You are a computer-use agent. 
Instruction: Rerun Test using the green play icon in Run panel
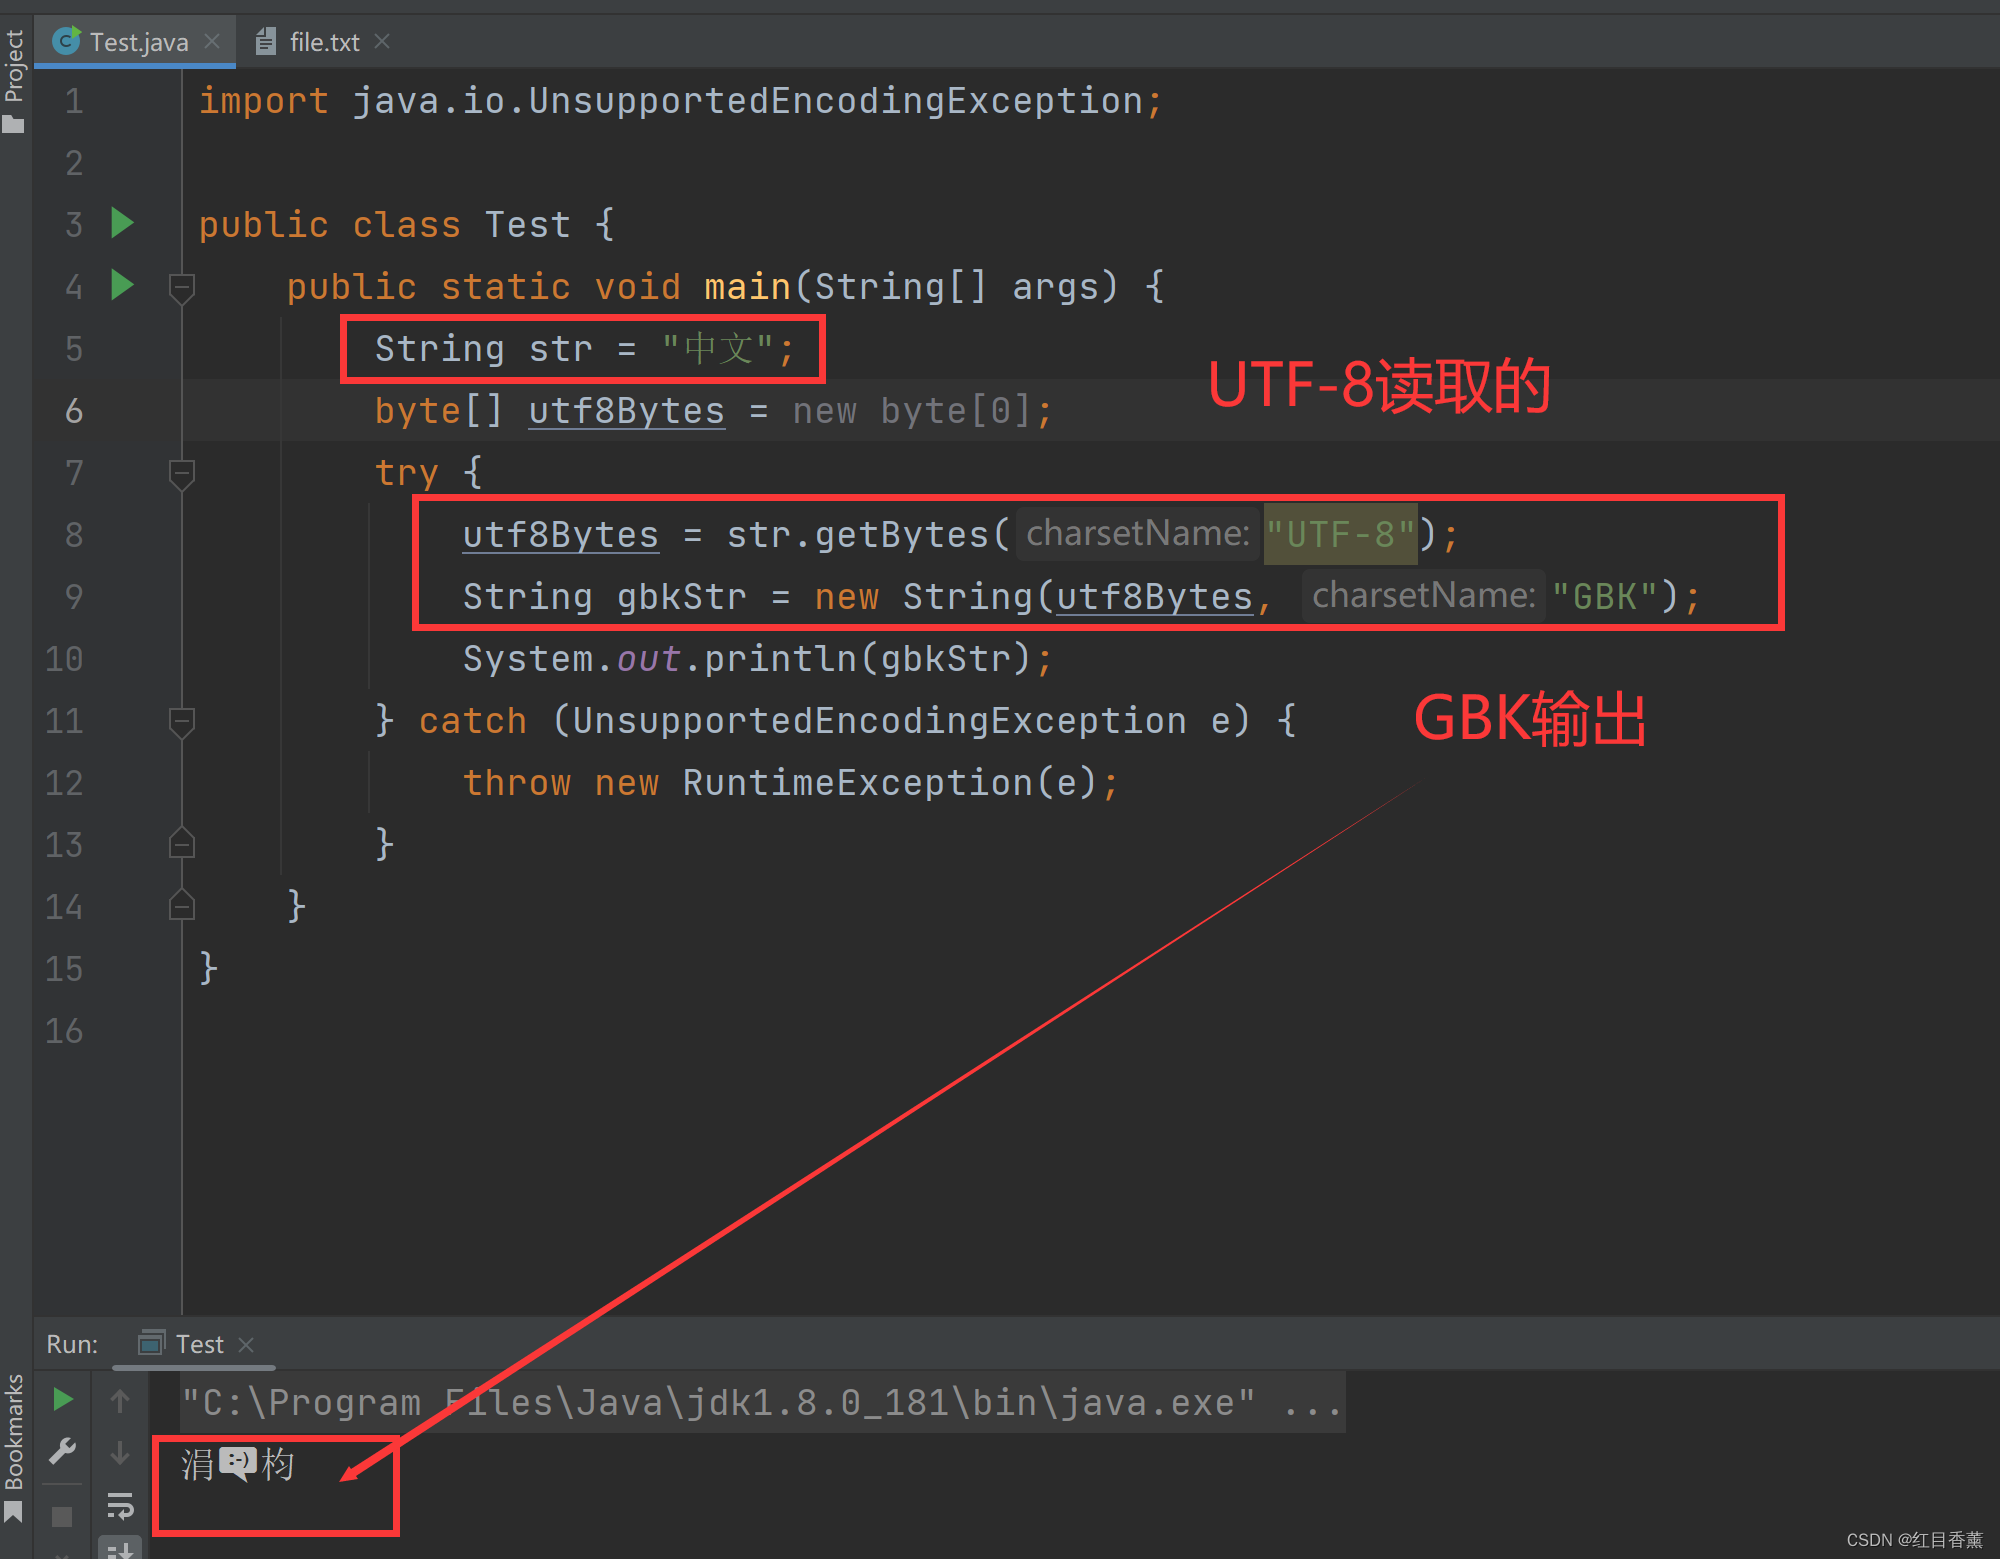[62, 1399]
